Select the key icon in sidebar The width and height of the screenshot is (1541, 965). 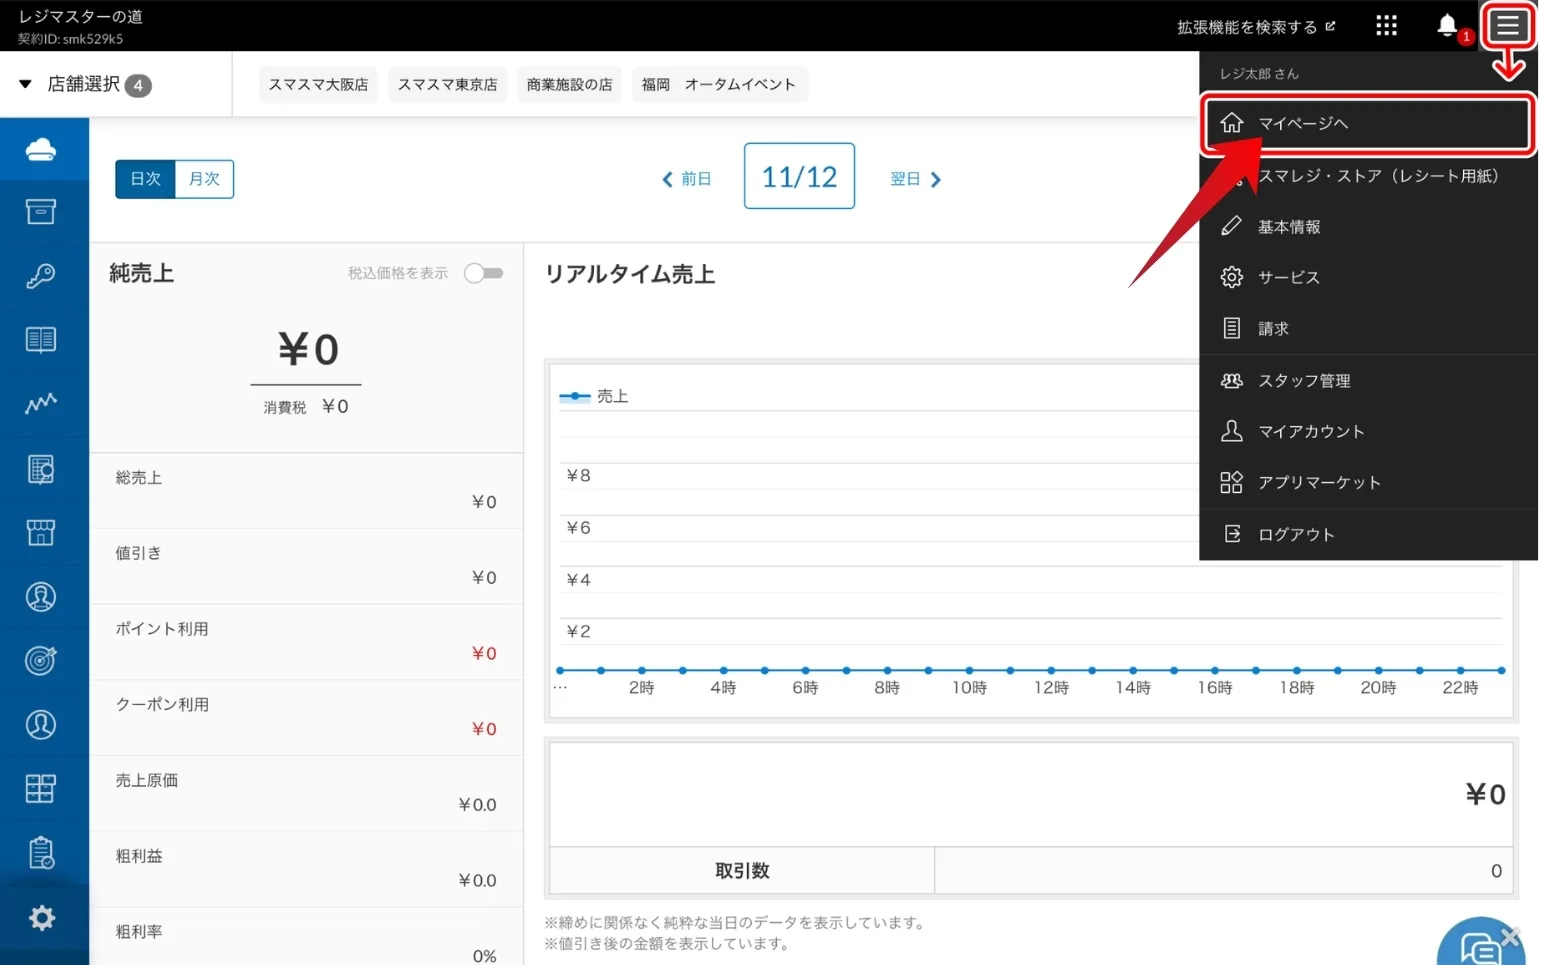point(41,276)
